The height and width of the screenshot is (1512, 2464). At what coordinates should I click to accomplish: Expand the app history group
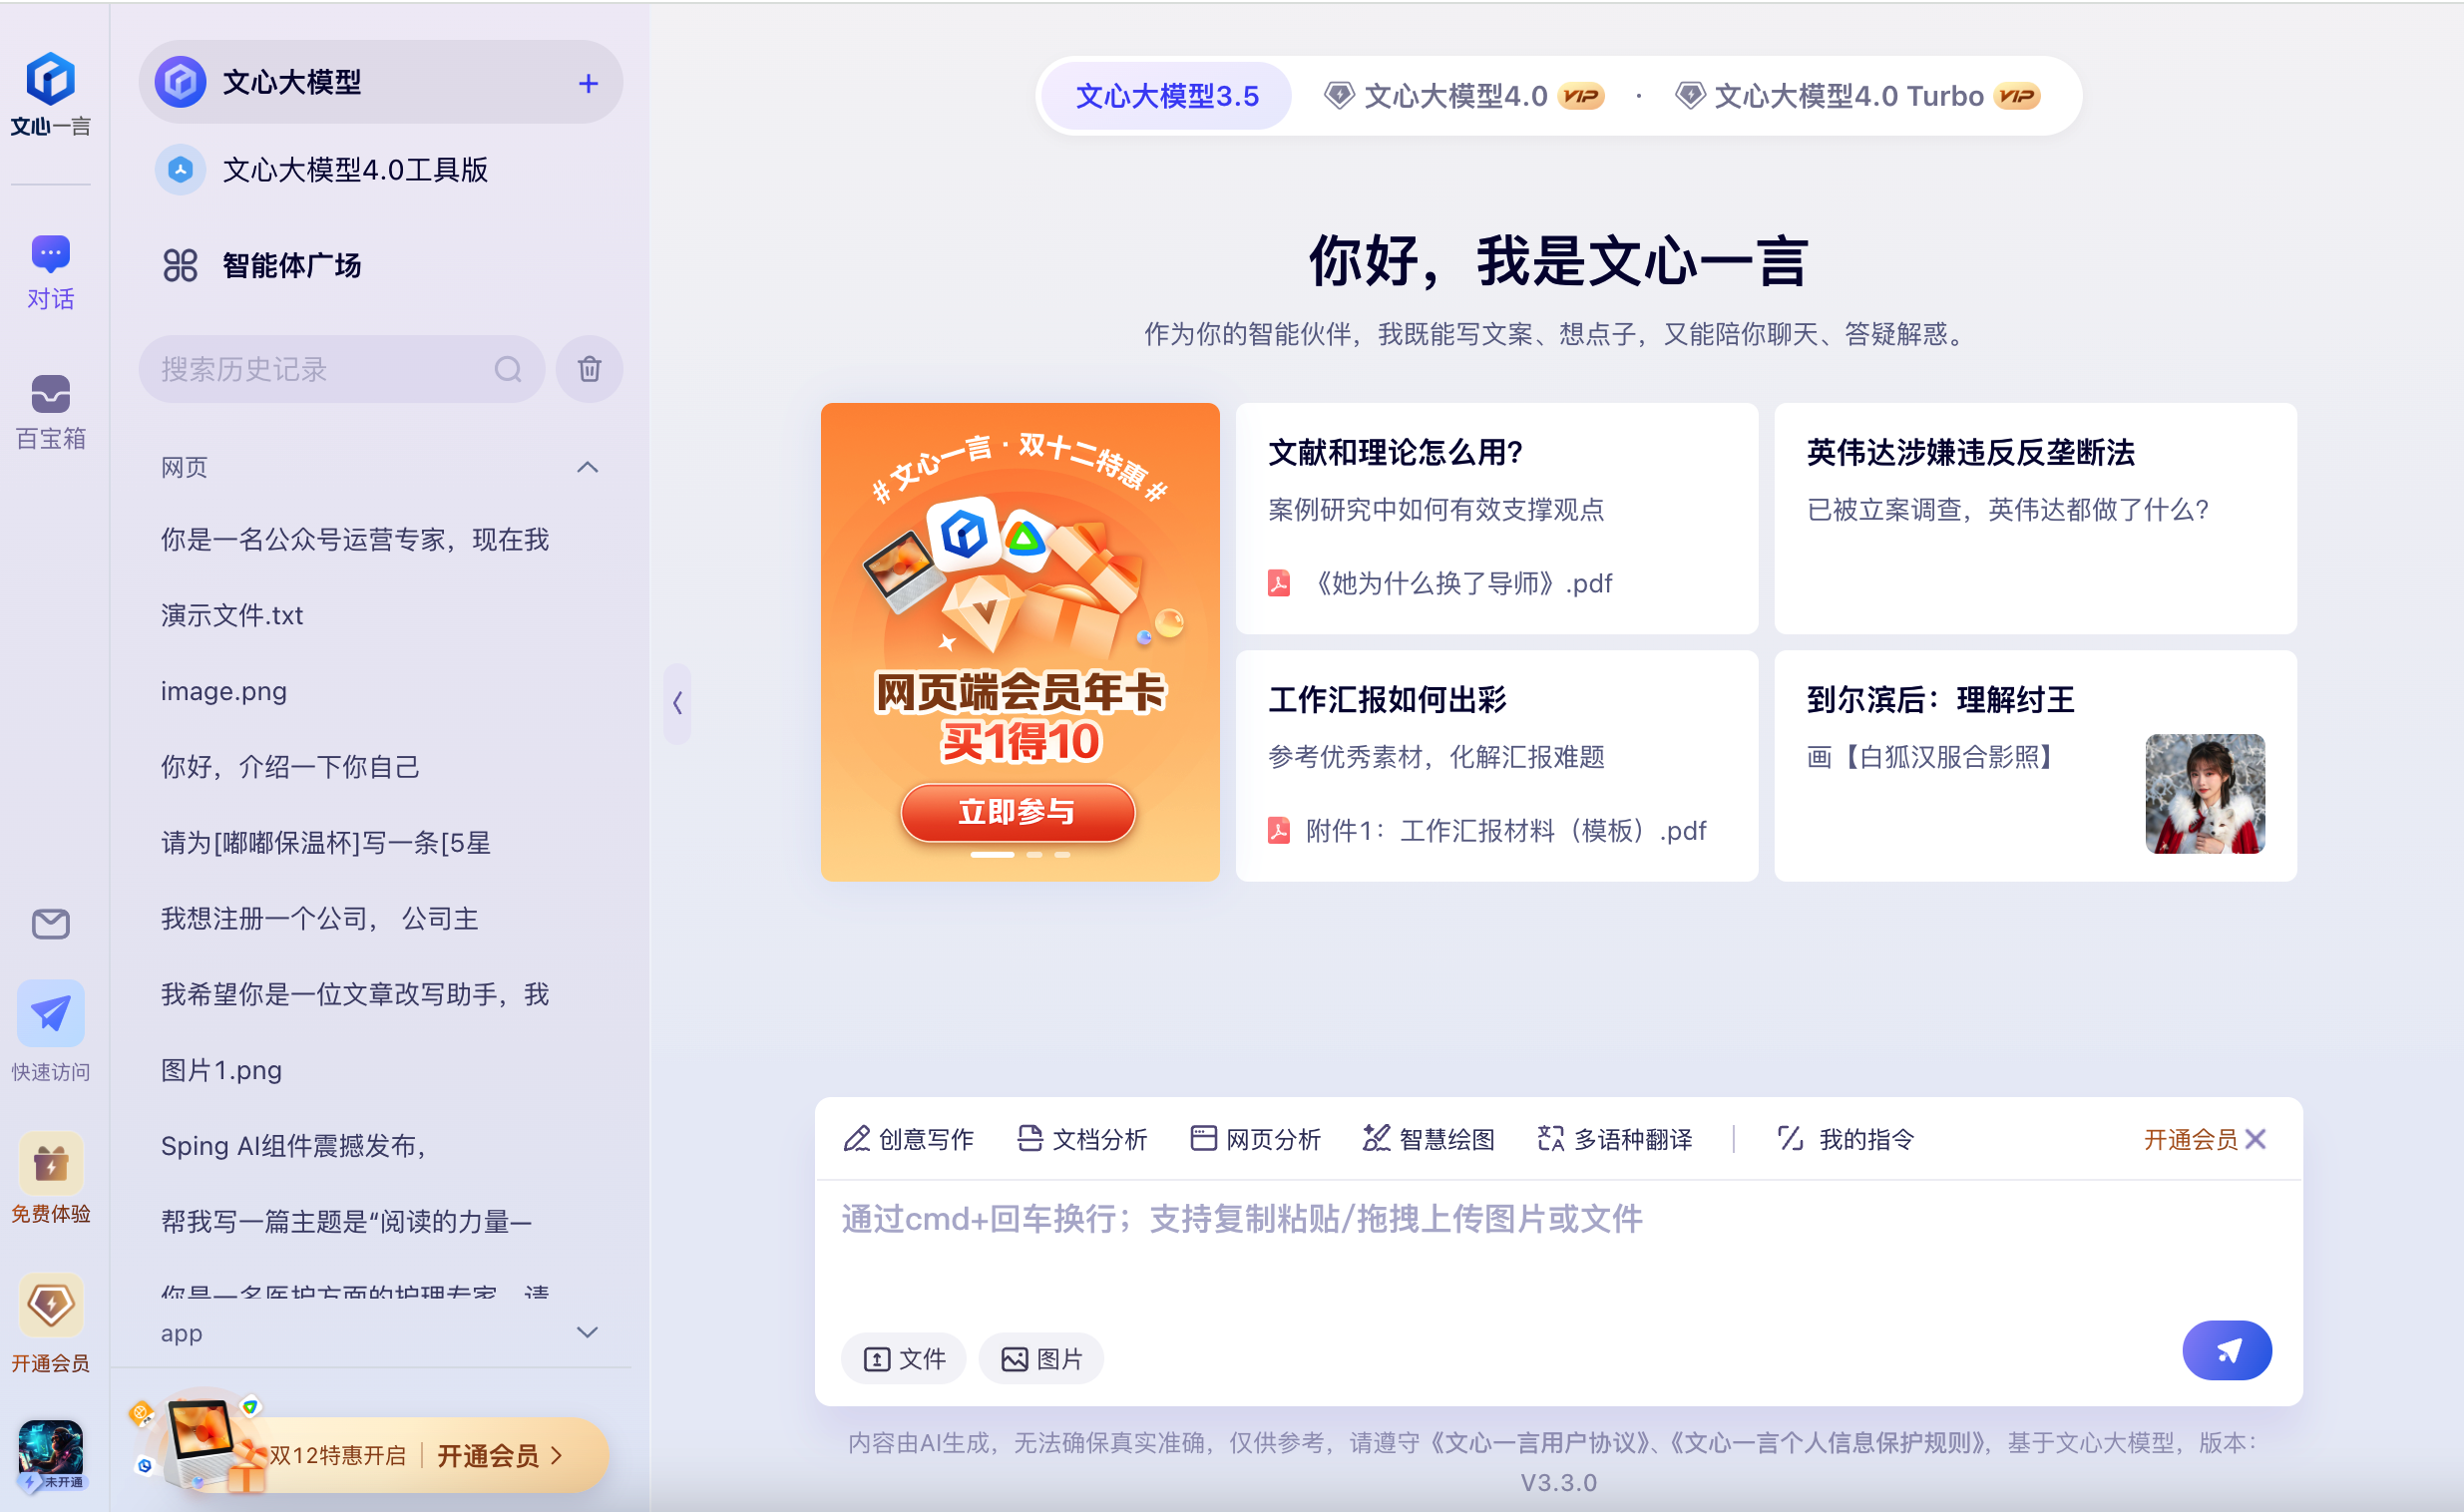[587, 1332]
